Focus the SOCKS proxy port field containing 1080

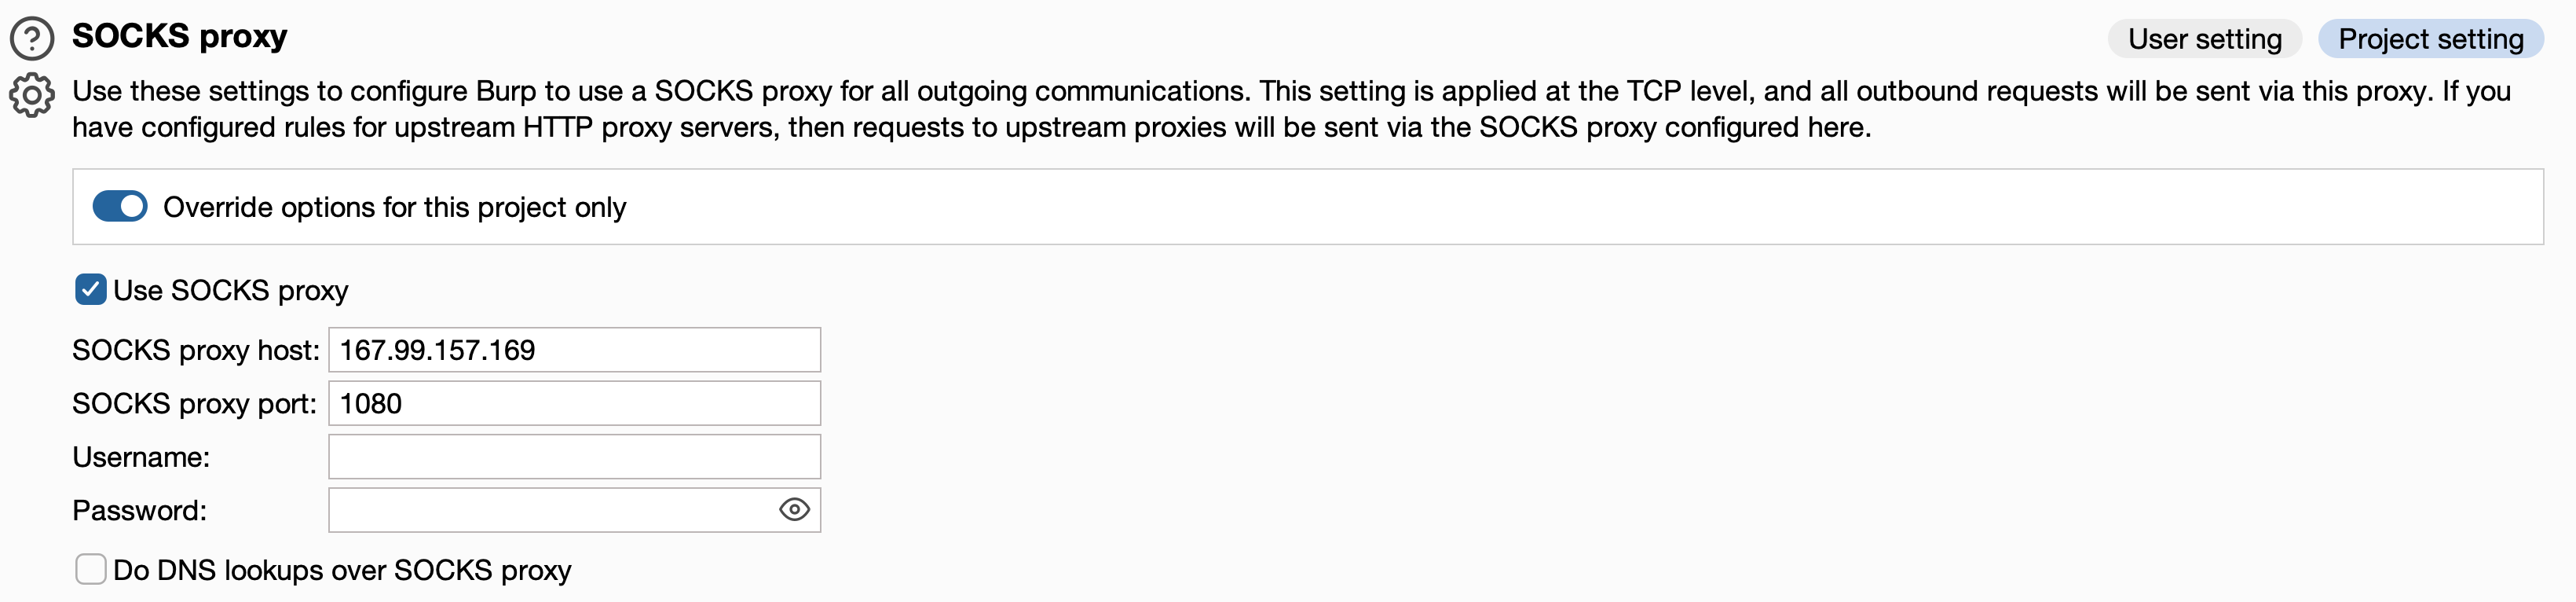point(574,403)
